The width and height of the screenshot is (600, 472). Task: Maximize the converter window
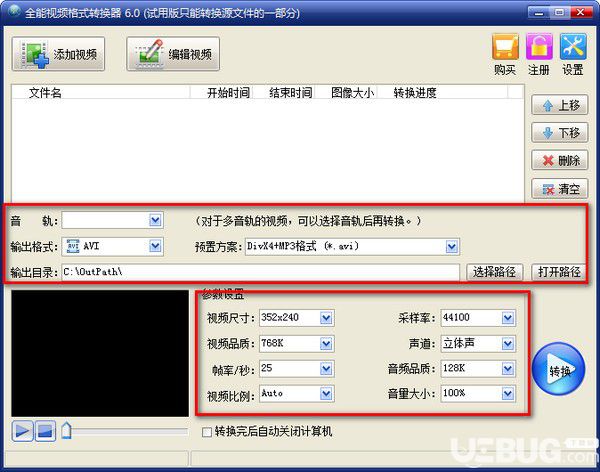tap(559, 13)
